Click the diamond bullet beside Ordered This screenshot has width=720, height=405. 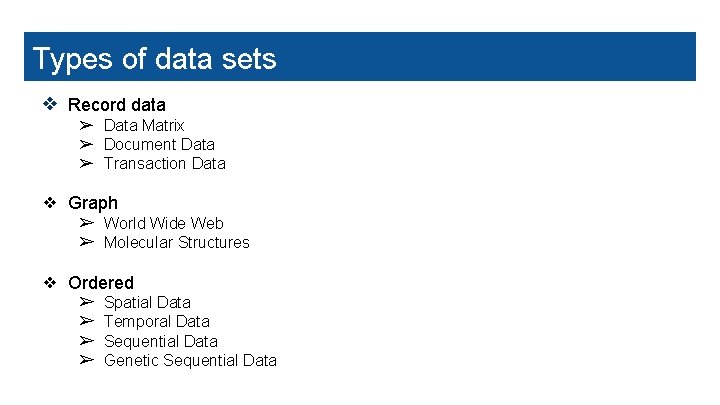50,282
